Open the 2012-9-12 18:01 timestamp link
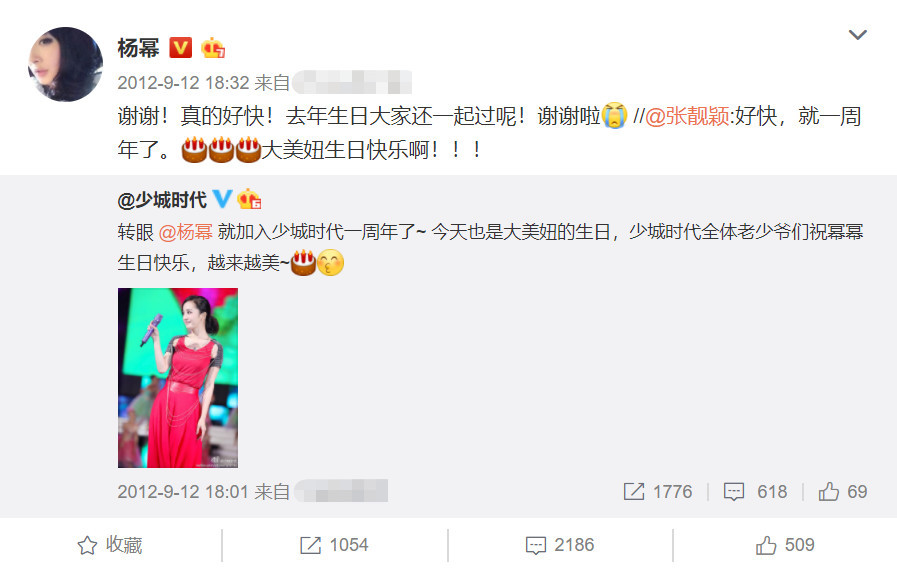This screenshot has height=572, width=897. 183,491
